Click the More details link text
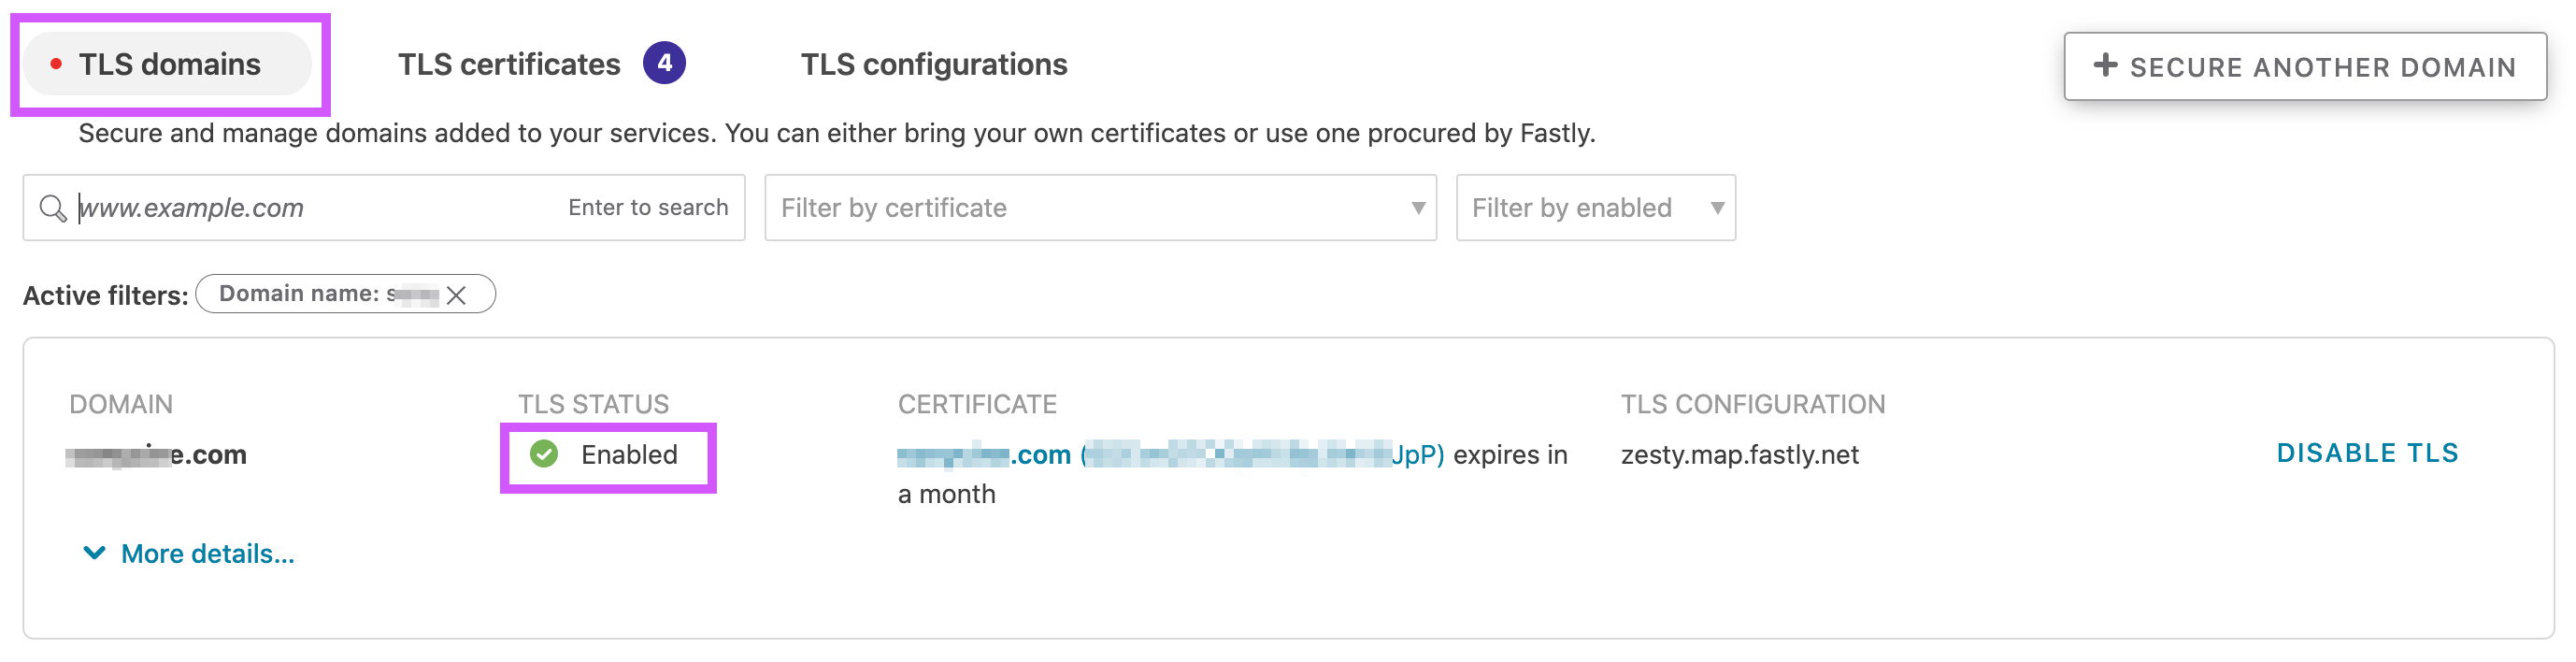The width and height of the screenshot is (2576, 662). click(208, 554)
